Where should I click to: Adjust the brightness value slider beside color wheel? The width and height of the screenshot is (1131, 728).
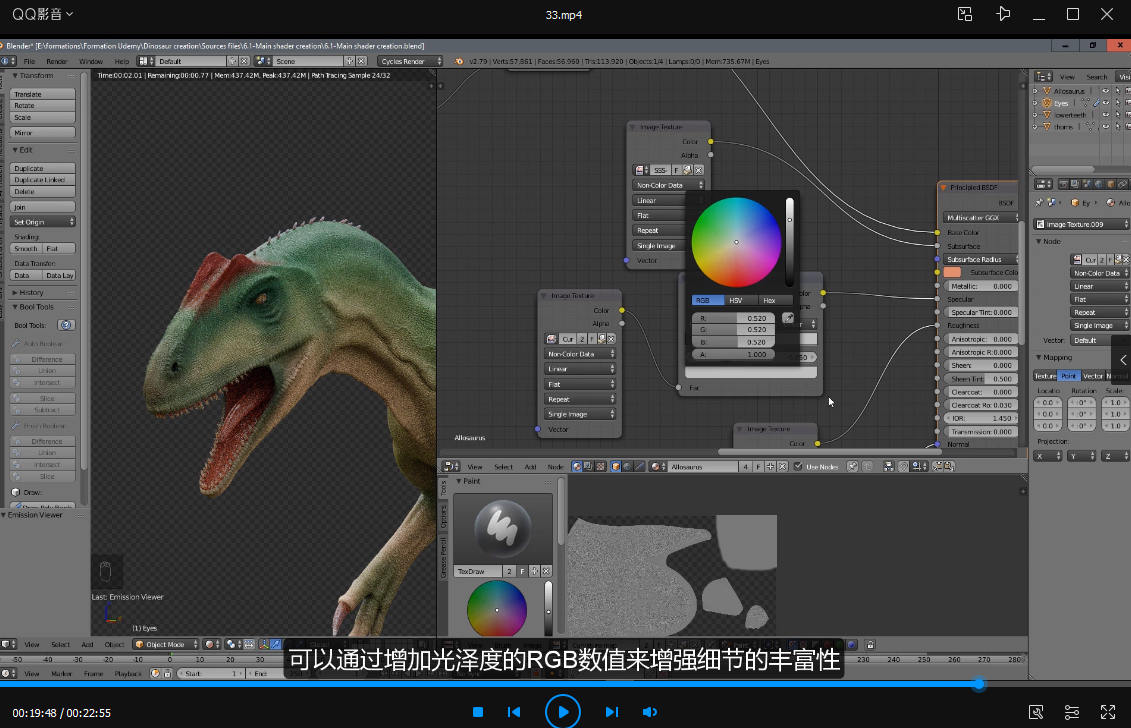[789, 241]
